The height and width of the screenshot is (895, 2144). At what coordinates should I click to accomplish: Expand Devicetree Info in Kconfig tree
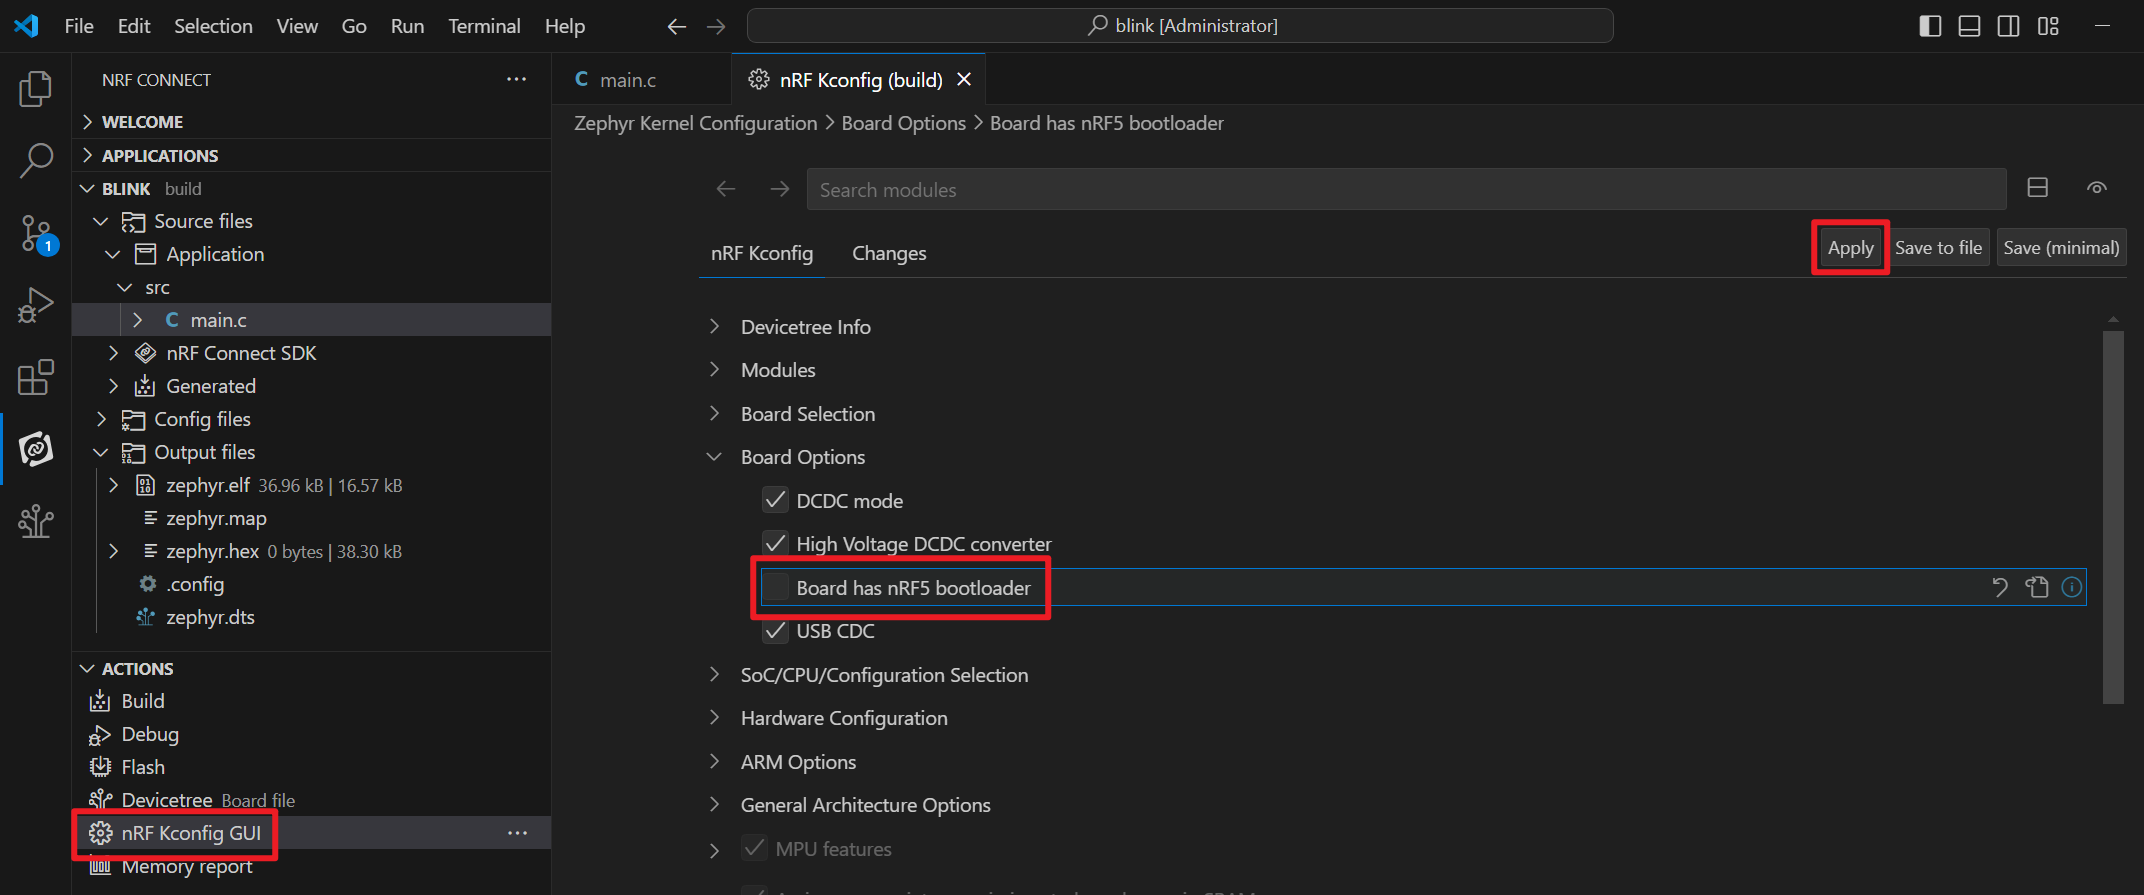[714, 326]
